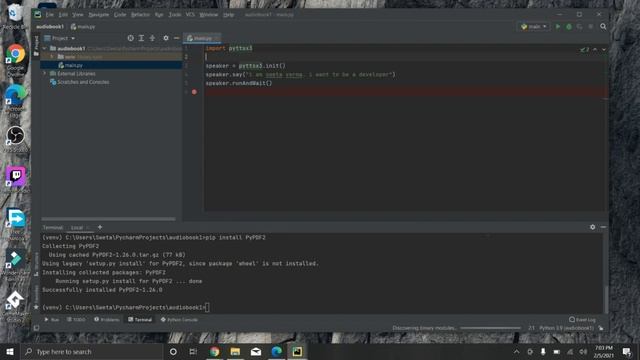Click the indexing progress bar in status bar

(x=490, y=328)
